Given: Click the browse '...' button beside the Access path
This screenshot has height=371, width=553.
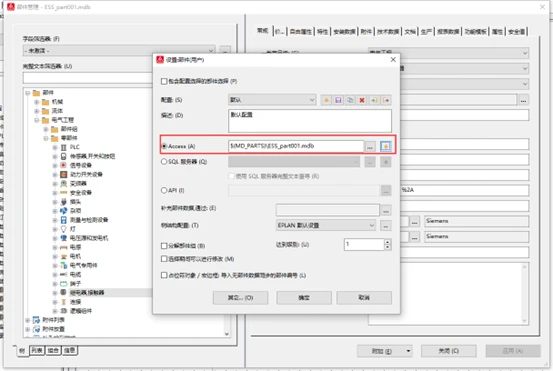Looking at the screenshot, I should point(370,146).
